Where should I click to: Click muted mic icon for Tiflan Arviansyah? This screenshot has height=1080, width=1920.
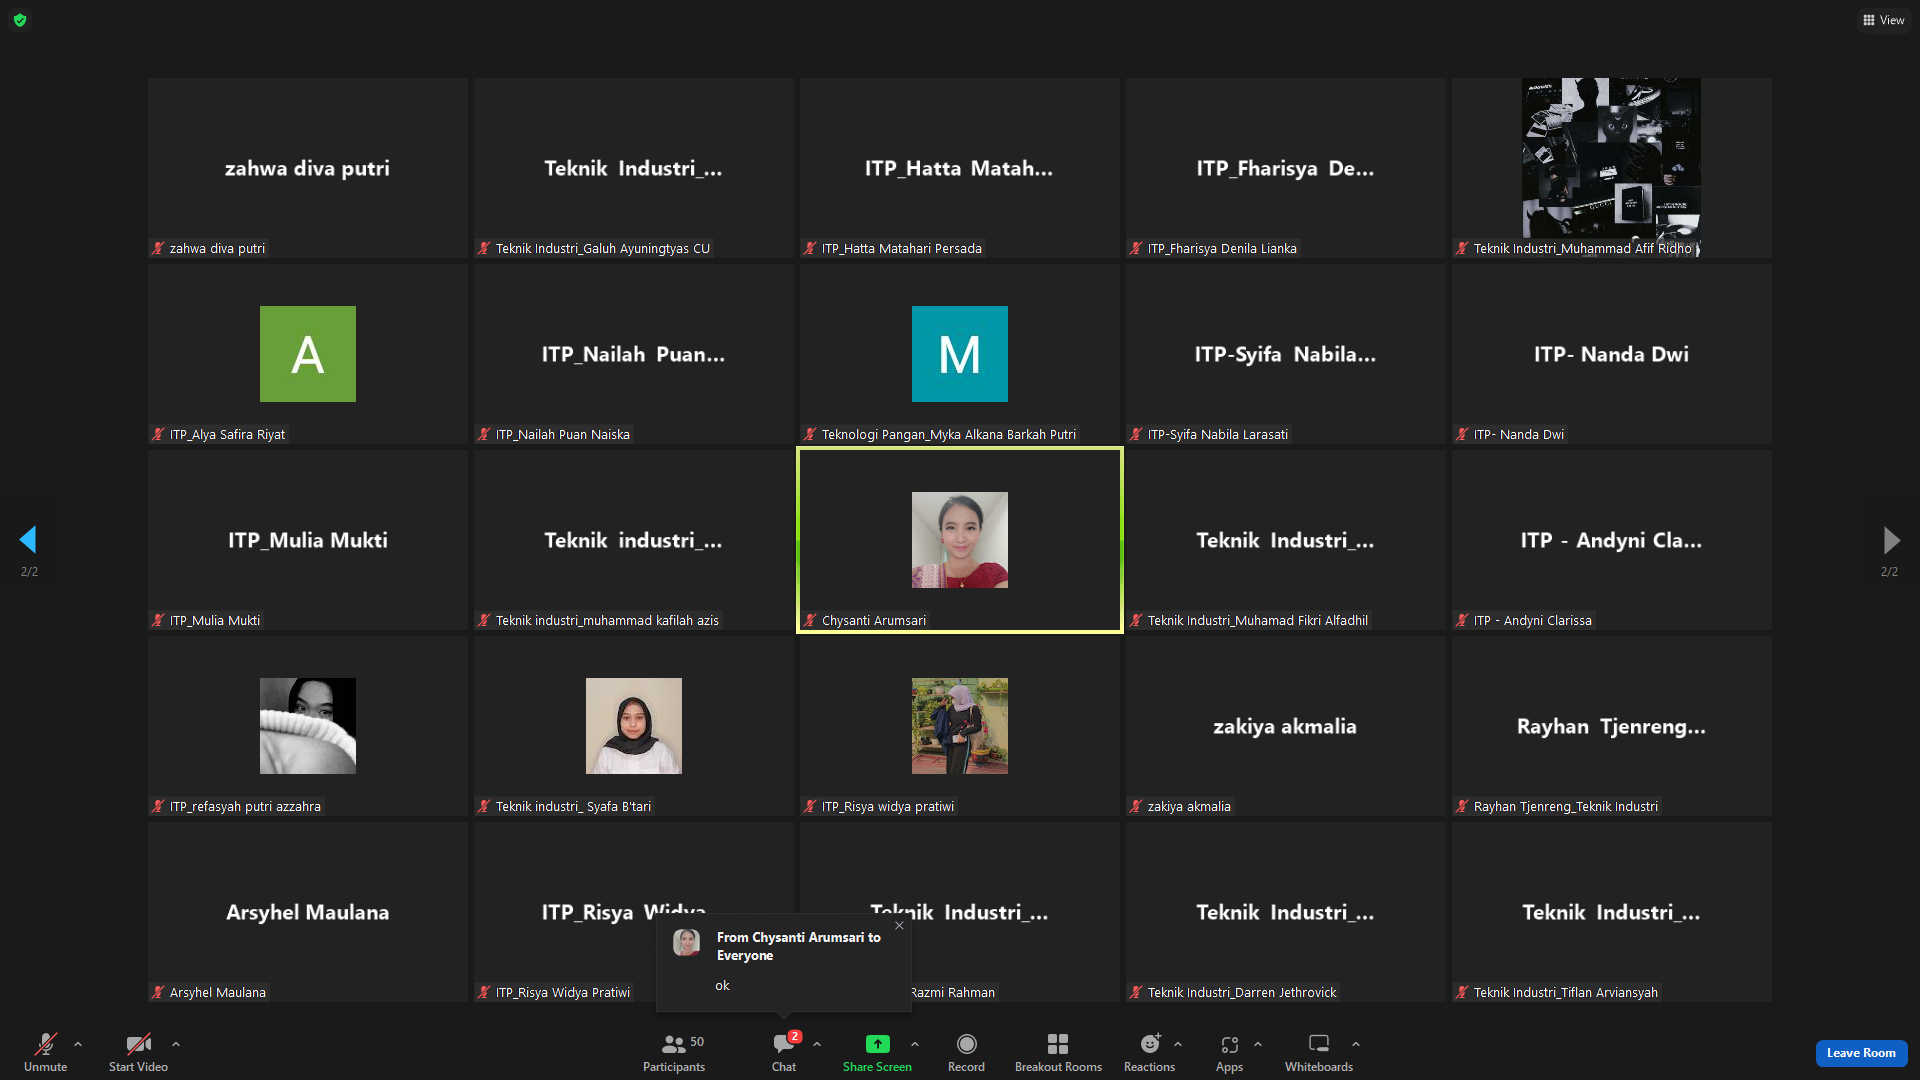tap(1462, 992)
